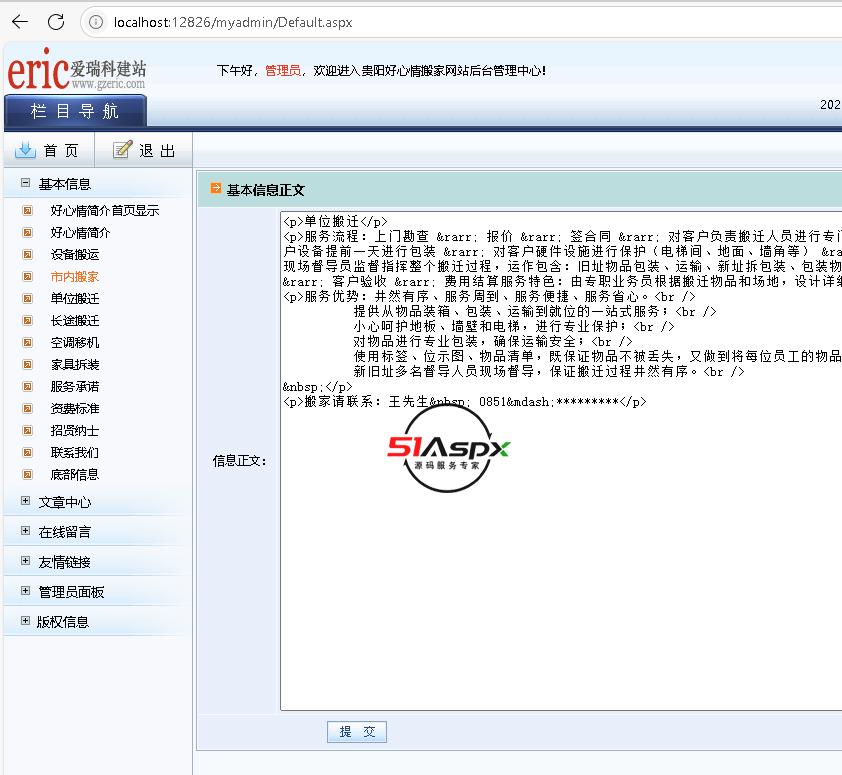Click the site info icon in address bar

pos(96,22)
